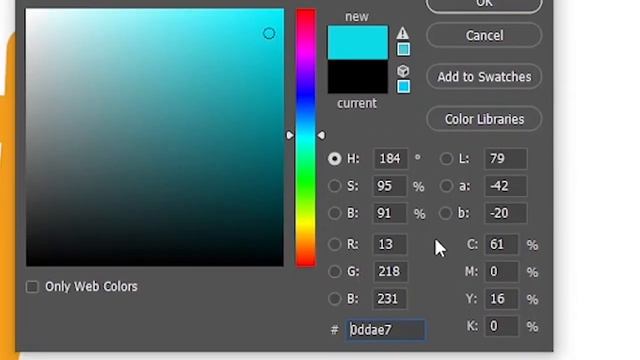
Task: Select the L lightness radio button
Action: (x=446, y=159)
